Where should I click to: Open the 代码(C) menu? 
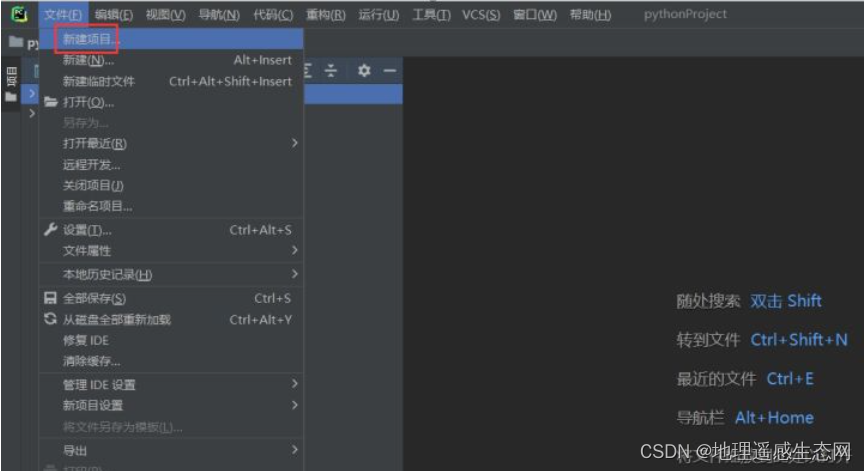click(x=273, y=15)
